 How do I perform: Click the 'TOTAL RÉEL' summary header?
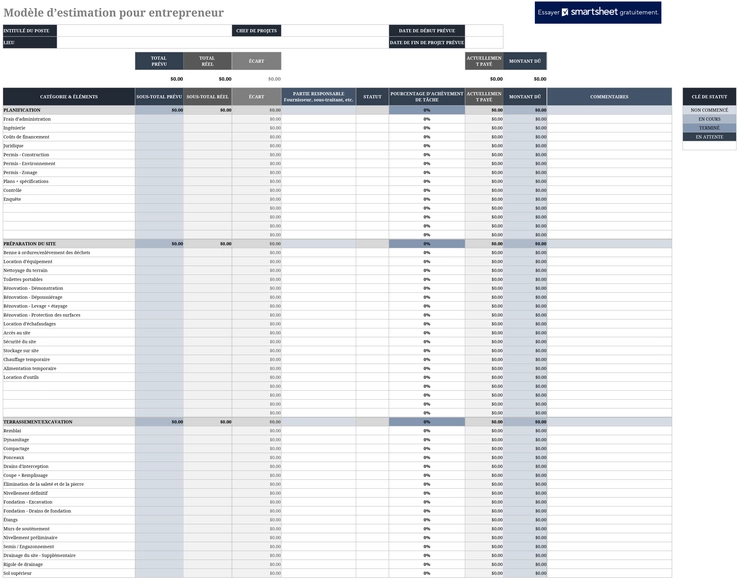(207, 61)
